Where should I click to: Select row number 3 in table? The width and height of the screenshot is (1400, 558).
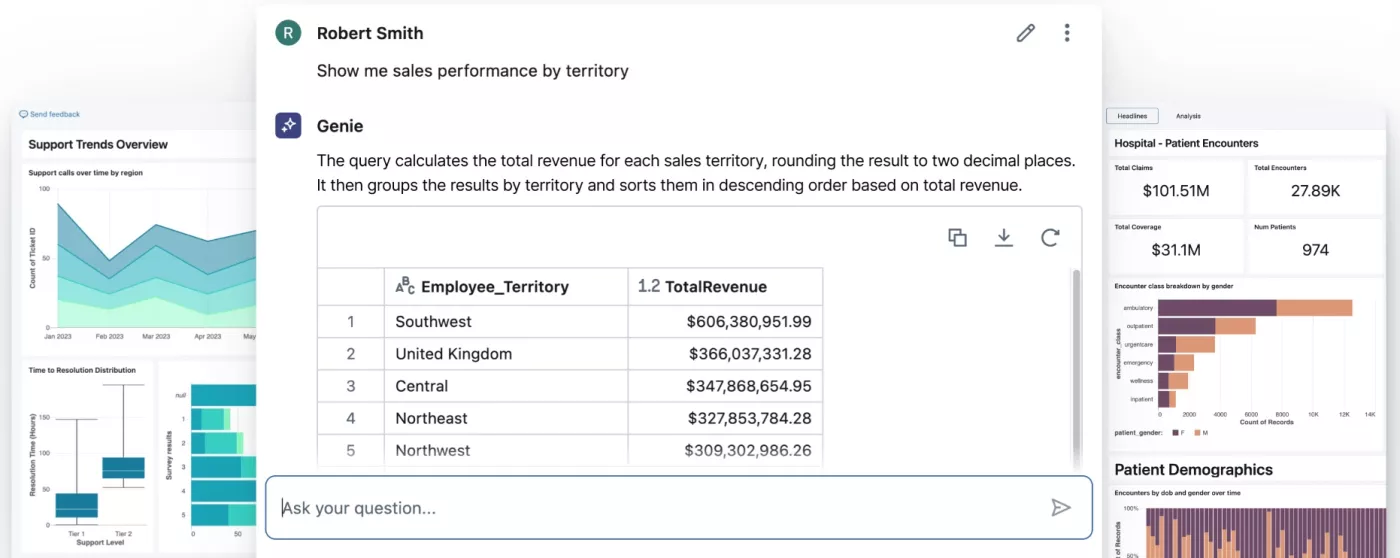pyautogui.click(x=350, y=386)
